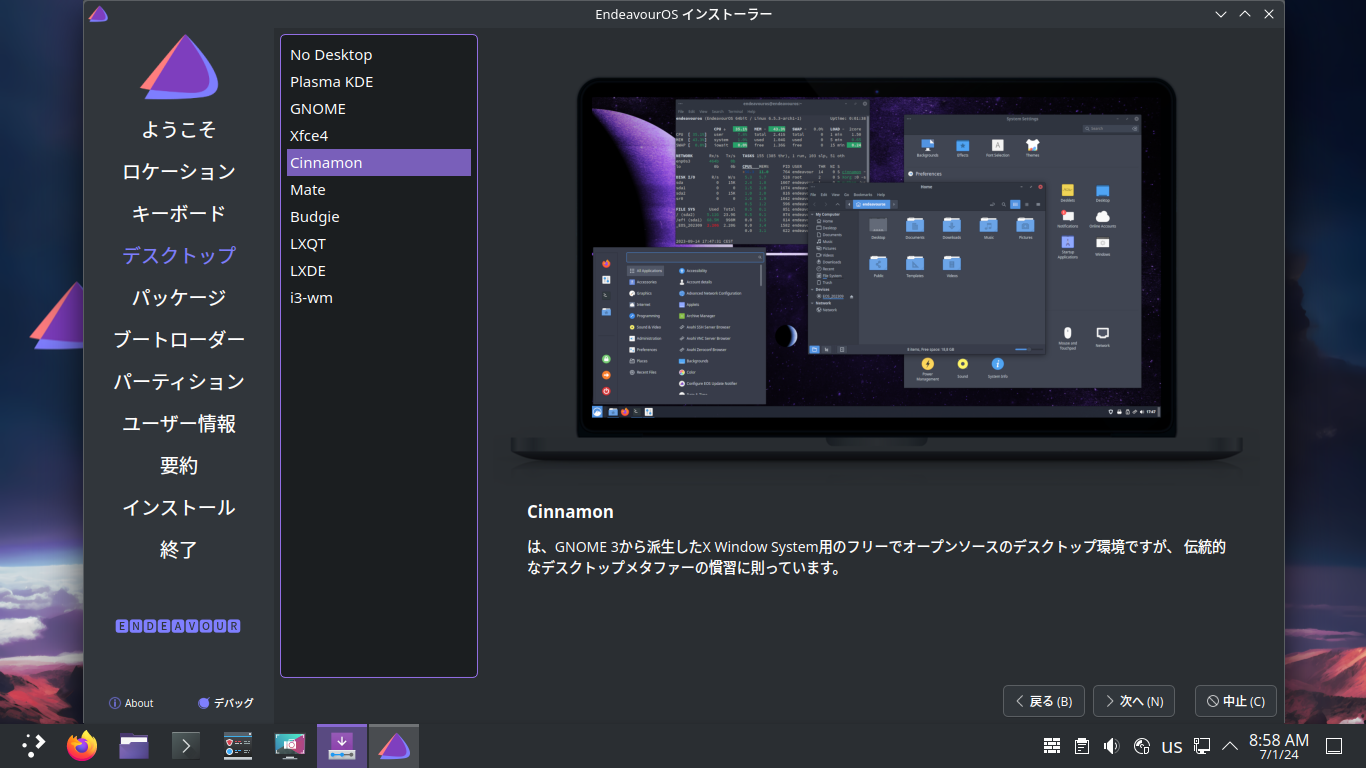Open the volume control in tray
This screenshot has width=1366, height=768.
tap(1111, 746)
